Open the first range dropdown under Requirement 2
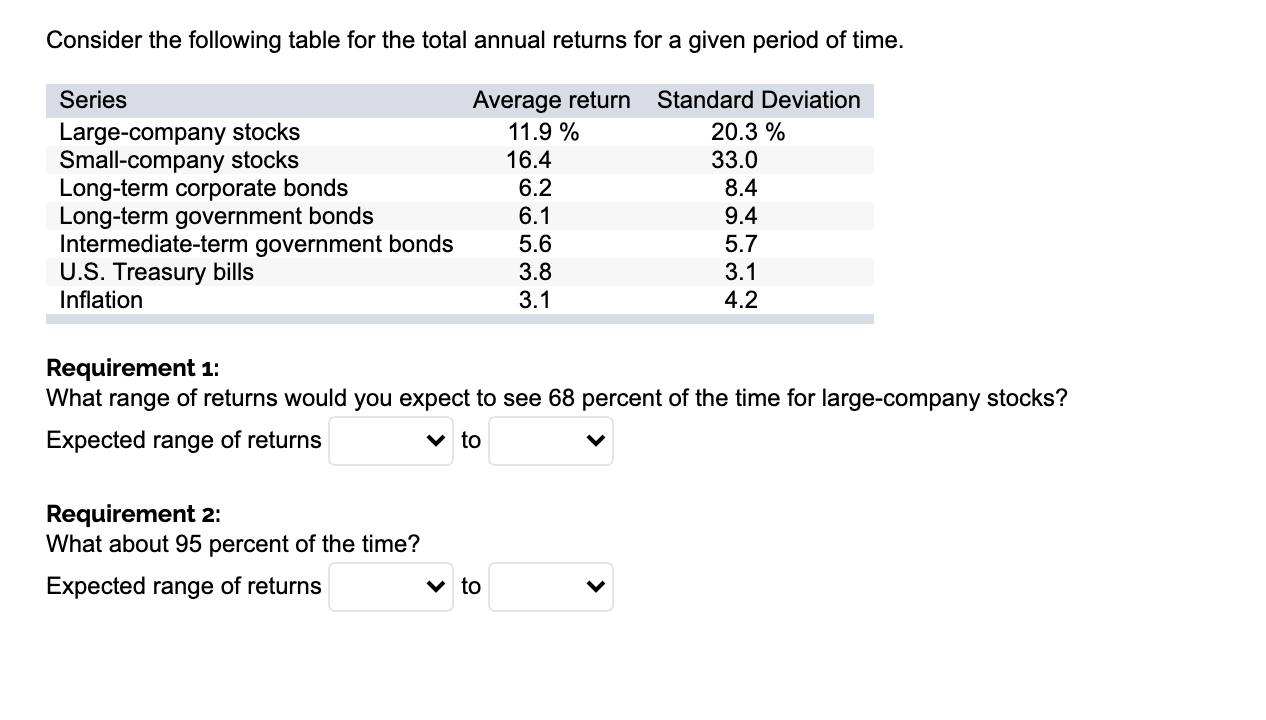1266x720 pixels. click(390, 586)
